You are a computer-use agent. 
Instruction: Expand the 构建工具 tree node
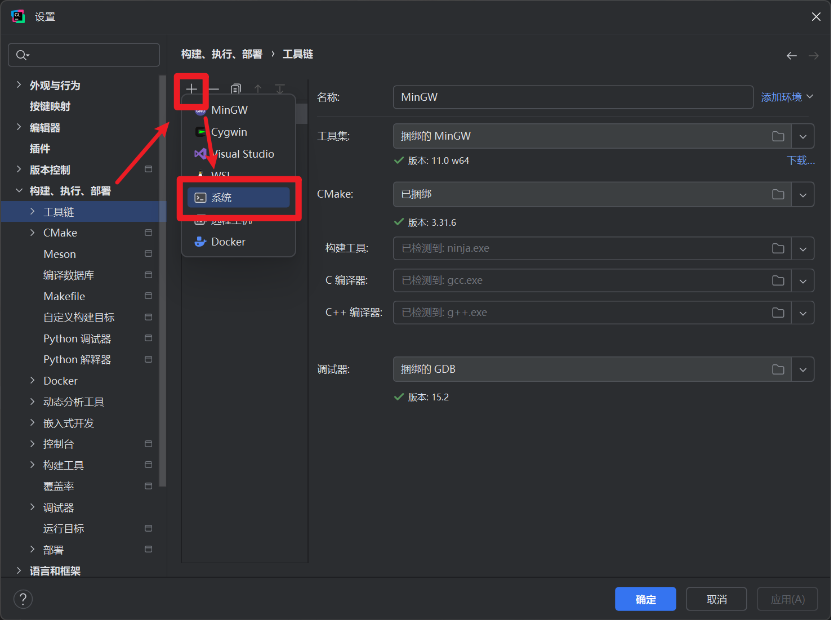33,465
